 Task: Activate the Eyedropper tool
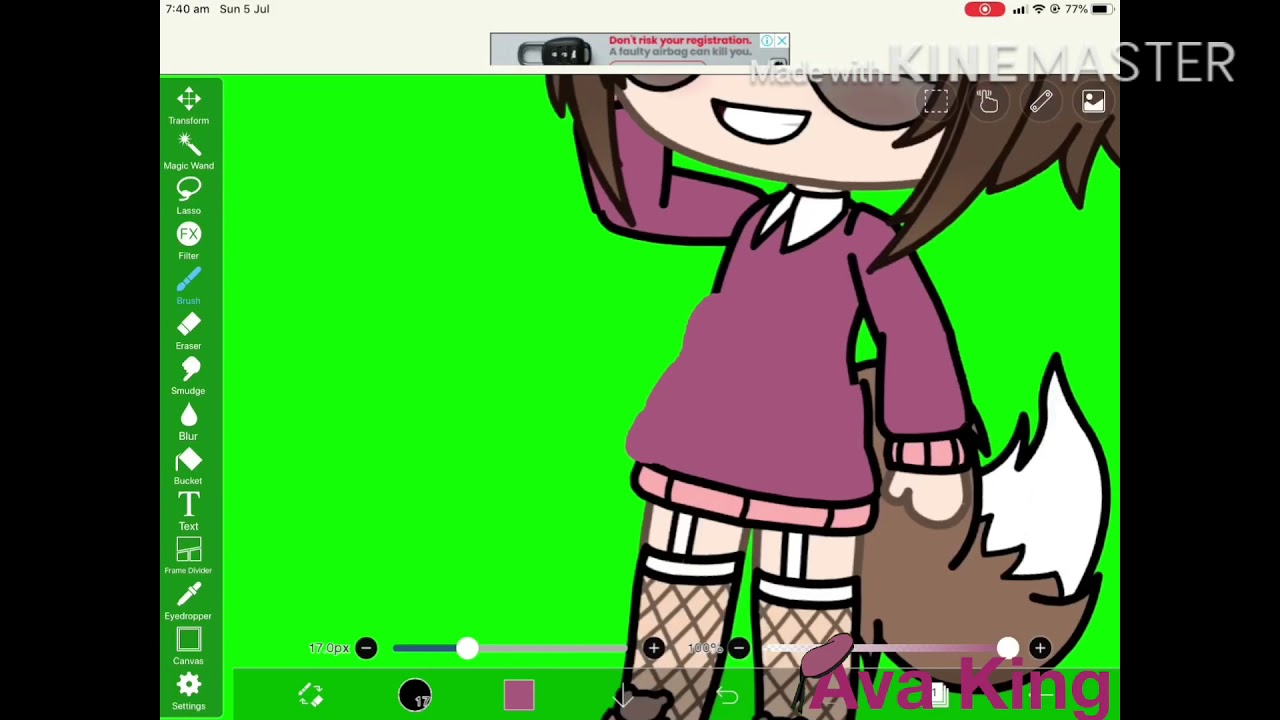point(188,601)
